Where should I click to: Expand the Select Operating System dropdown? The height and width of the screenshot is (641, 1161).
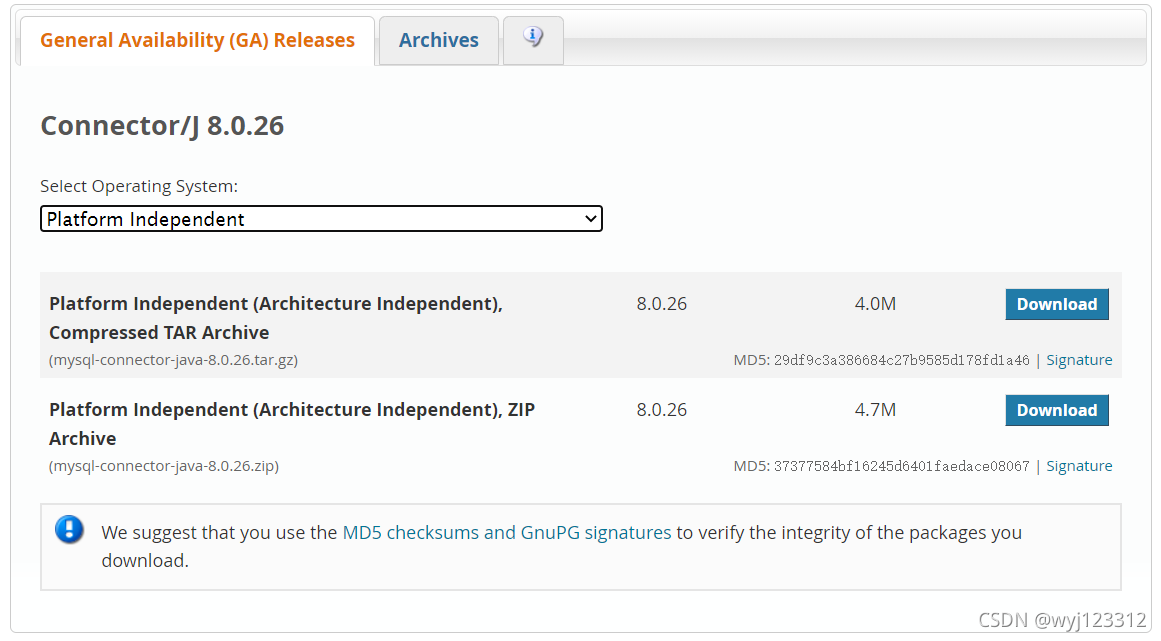click(321, 219)
